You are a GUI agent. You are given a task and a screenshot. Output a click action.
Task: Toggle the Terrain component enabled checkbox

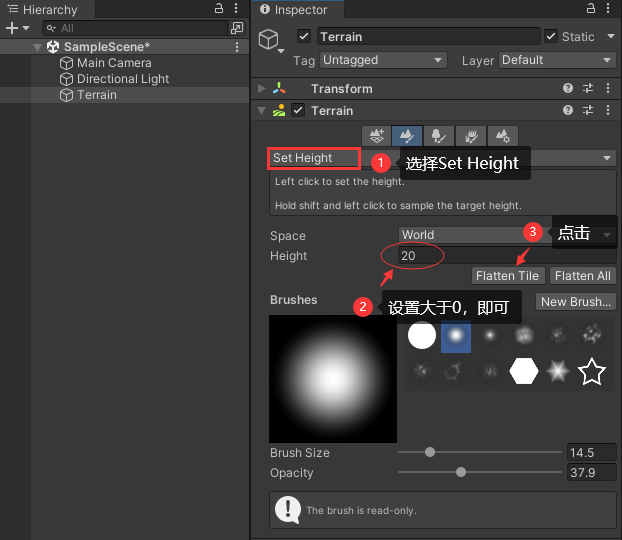click(x=298, y=110)
